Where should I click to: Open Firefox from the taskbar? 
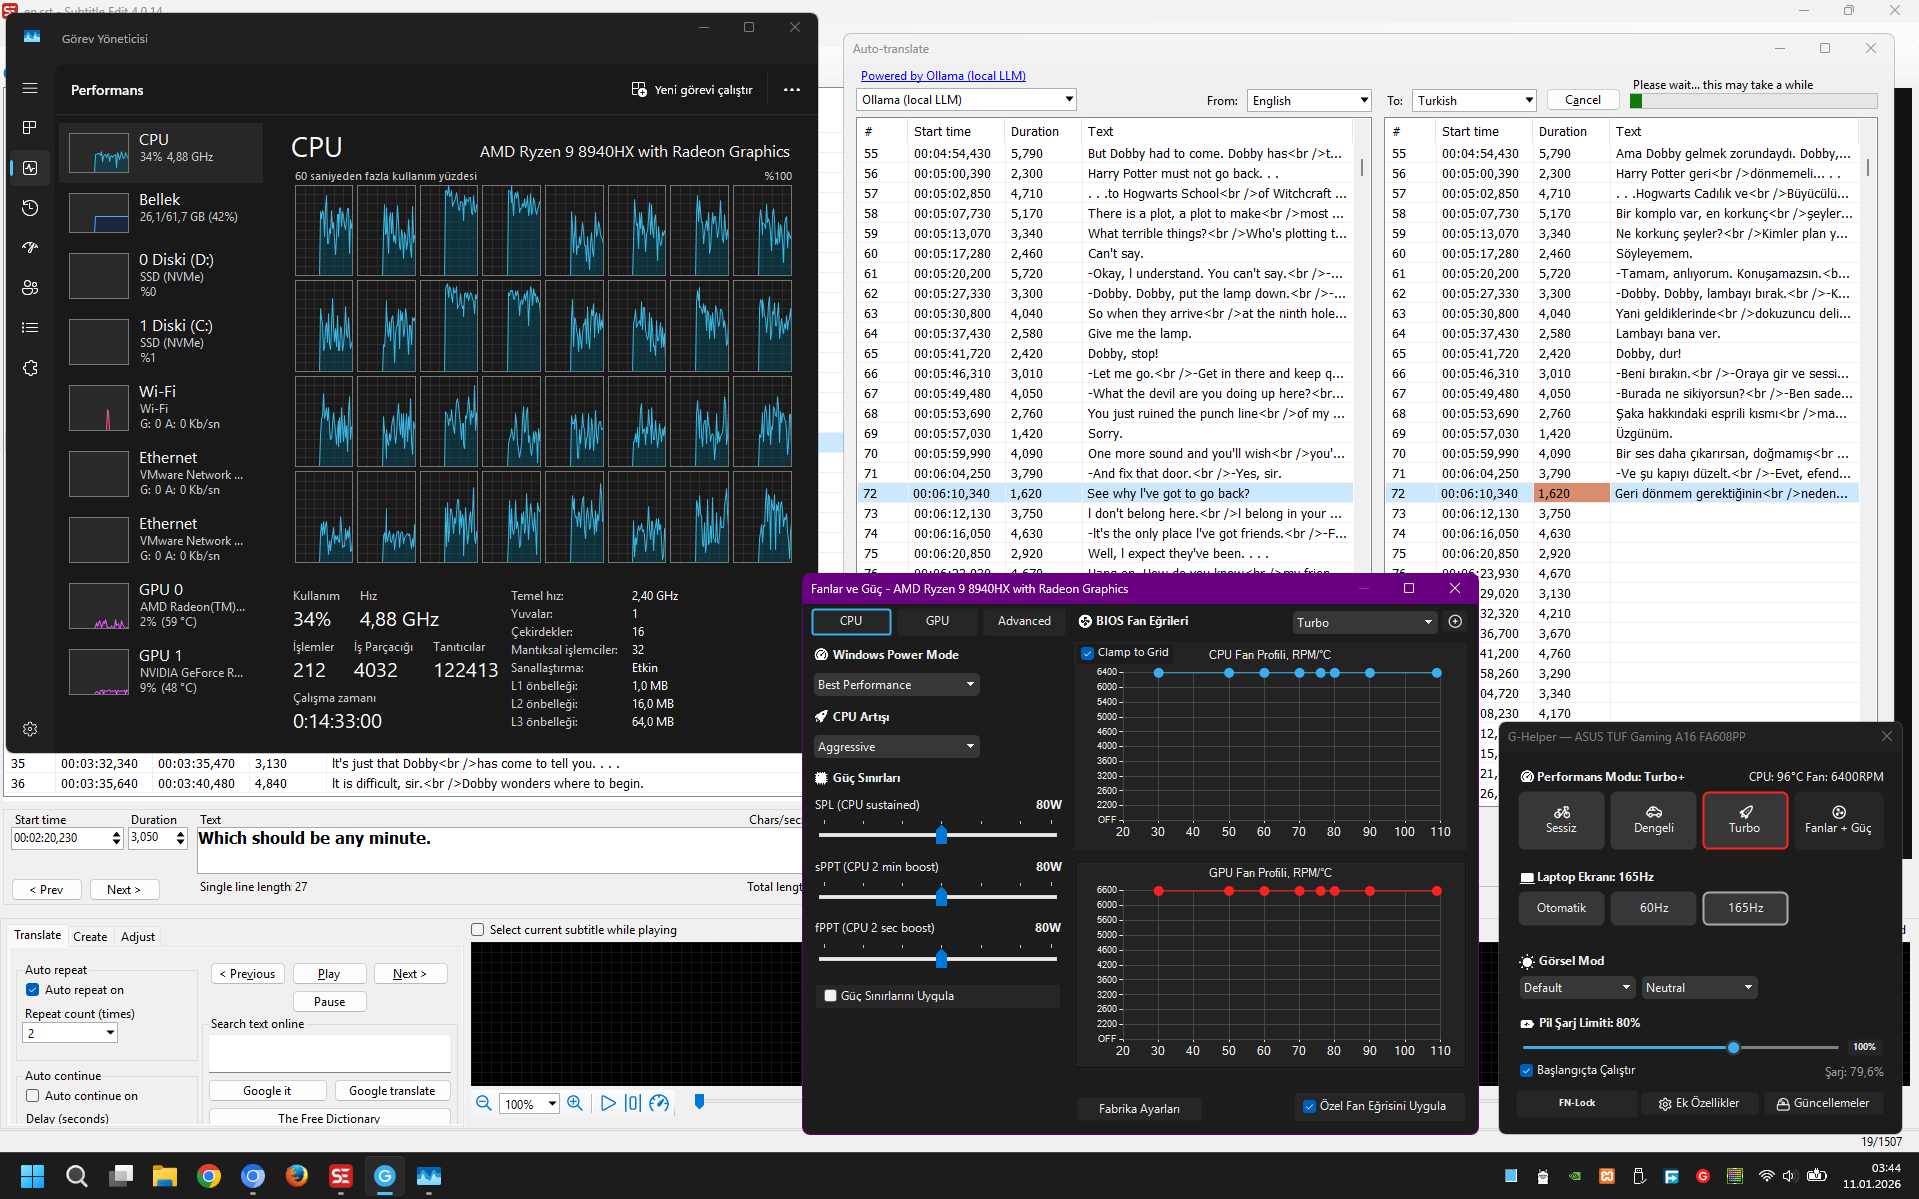point(297,1176)
